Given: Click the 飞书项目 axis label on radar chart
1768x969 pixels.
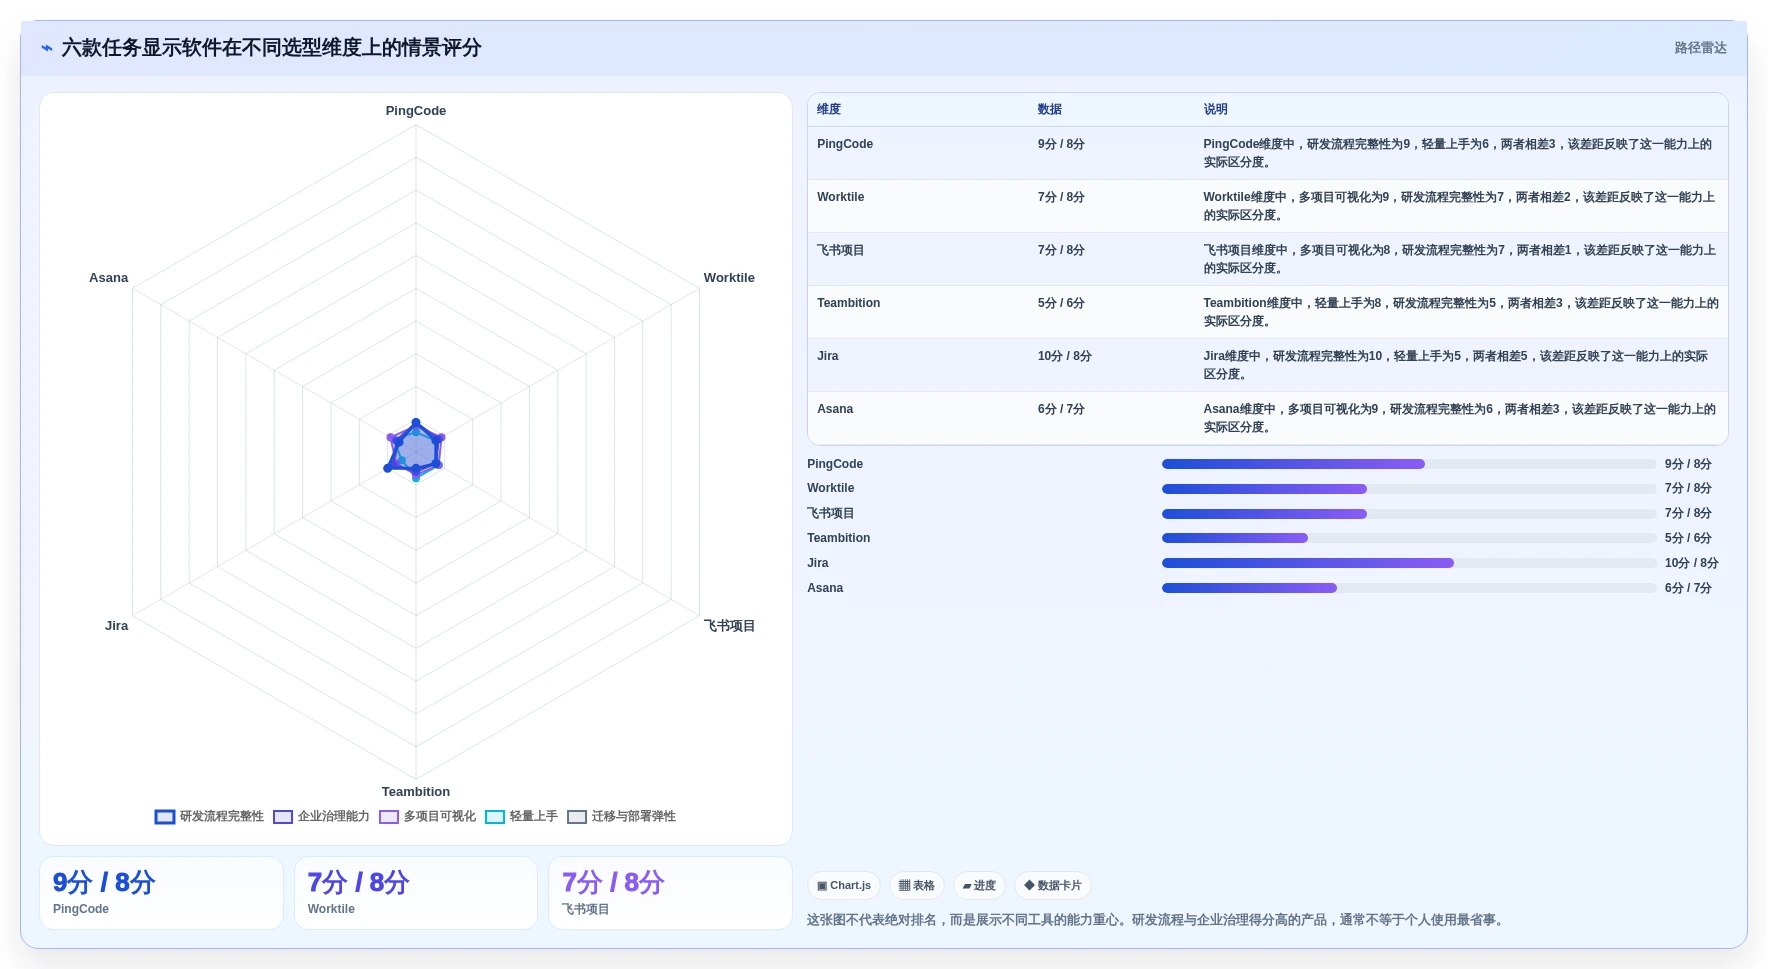Looking at the screenshot, I should click(x=729, y=626).
